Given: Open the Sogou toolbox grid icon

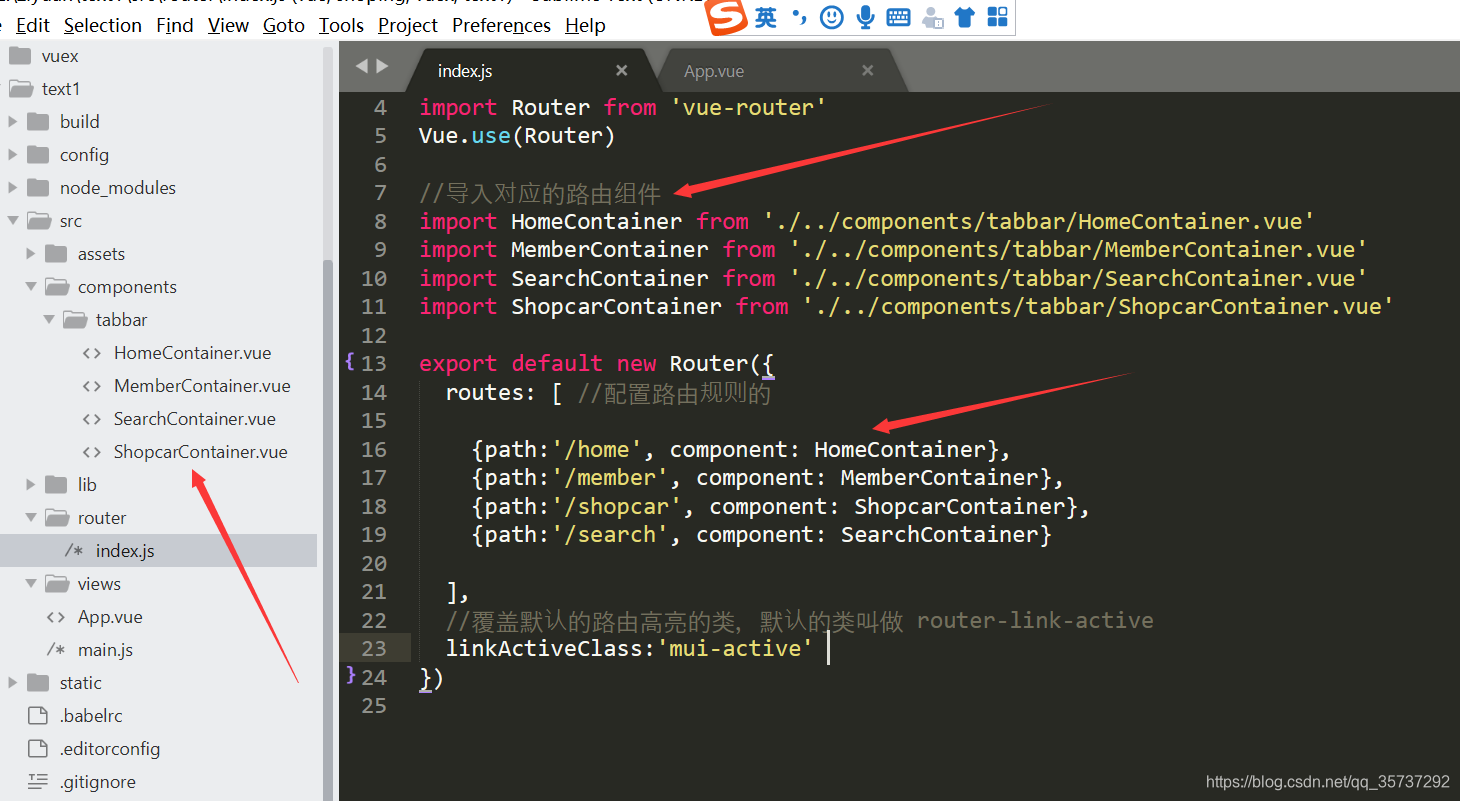Looking at the screenshot, I should (x=997, y=17).
